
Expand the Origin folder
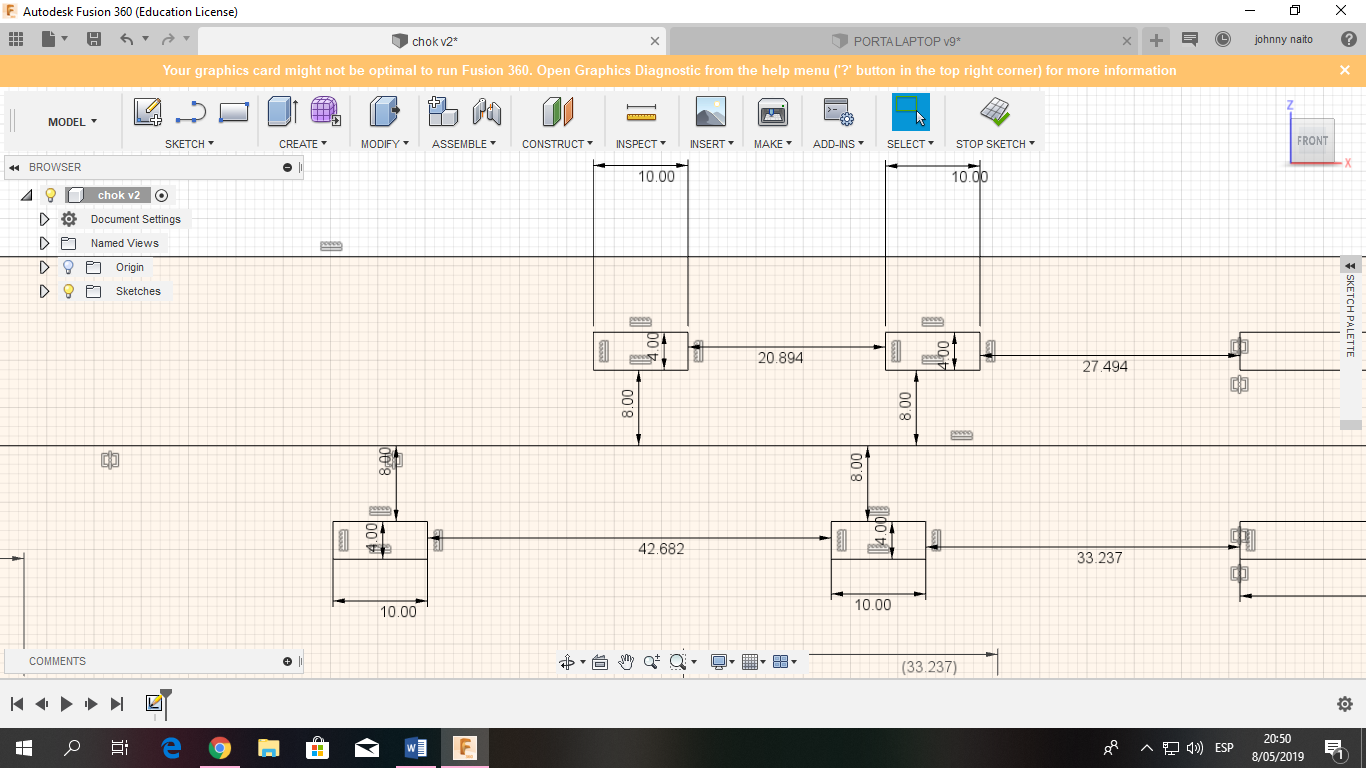pyautogui.click(x=44, y=267)
